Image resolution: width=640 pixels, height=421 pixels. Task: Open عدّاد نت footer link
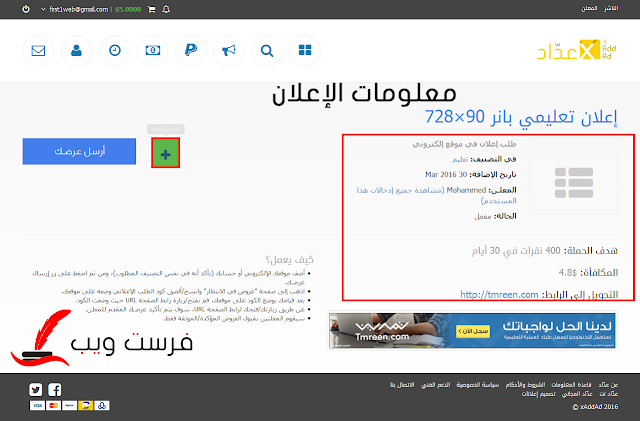(609, 394)
